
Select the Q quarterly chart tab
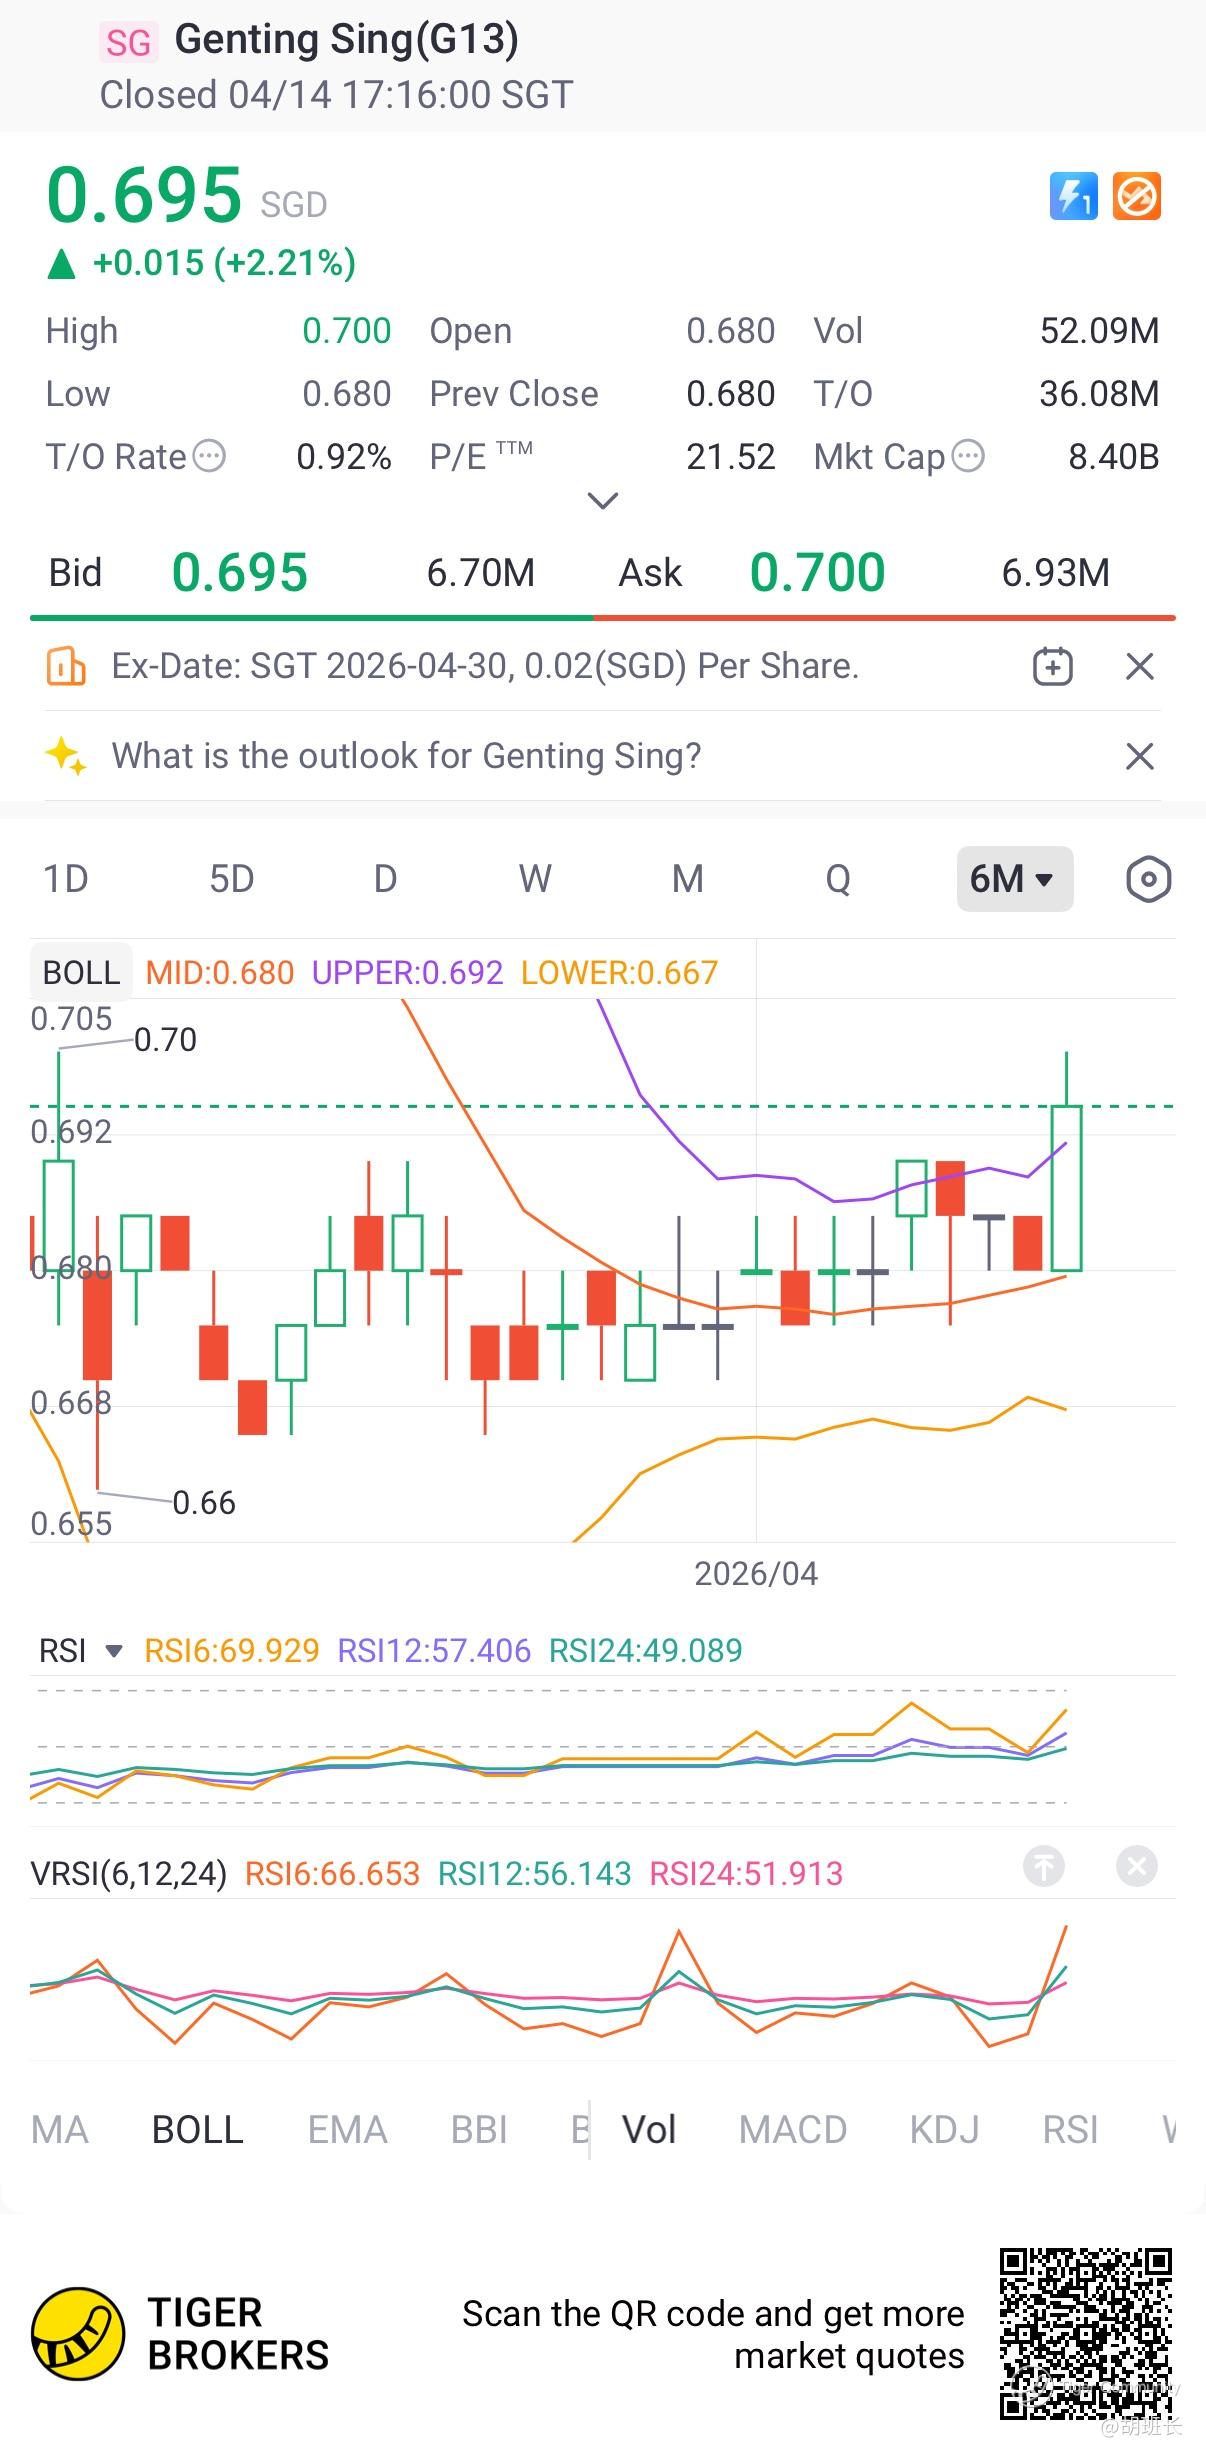838,879
